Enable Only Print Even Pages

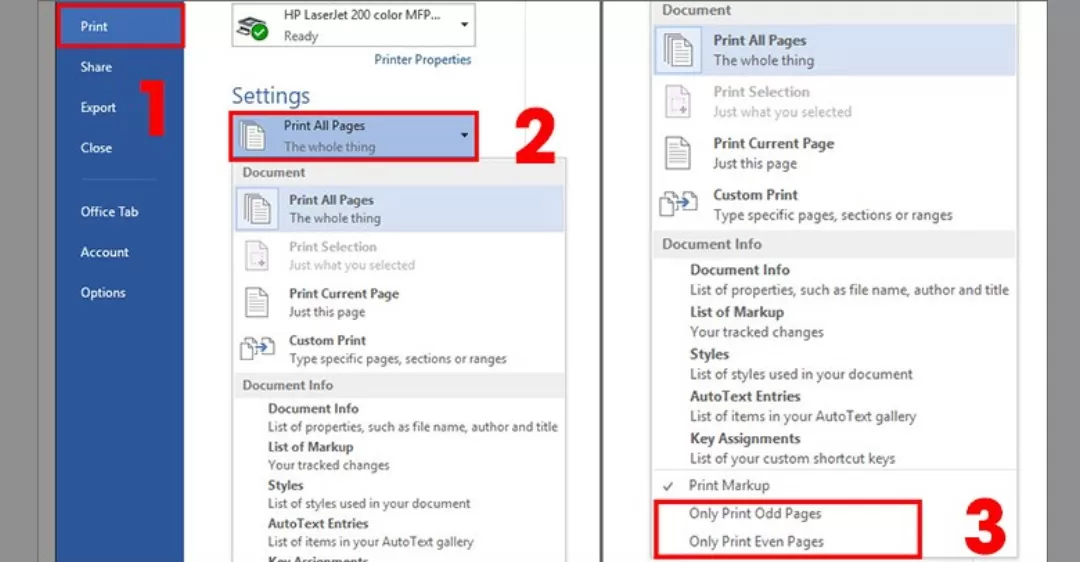click(756, 542)
